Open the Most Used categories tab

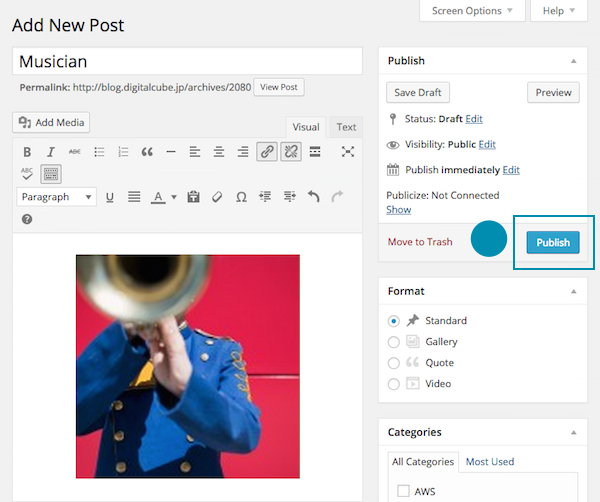point(490,461)
